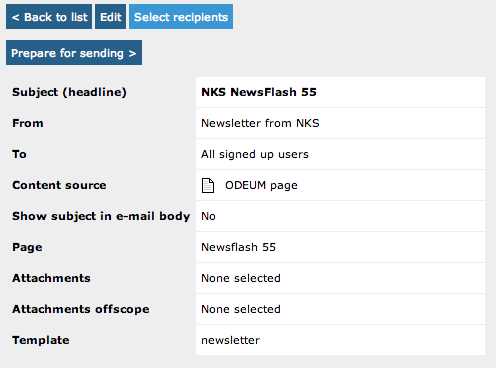Click Prepare for sending button
Image resolution: width=496 pixels, height=368 pixels.
pyautogui.click(x=74, y=53)
